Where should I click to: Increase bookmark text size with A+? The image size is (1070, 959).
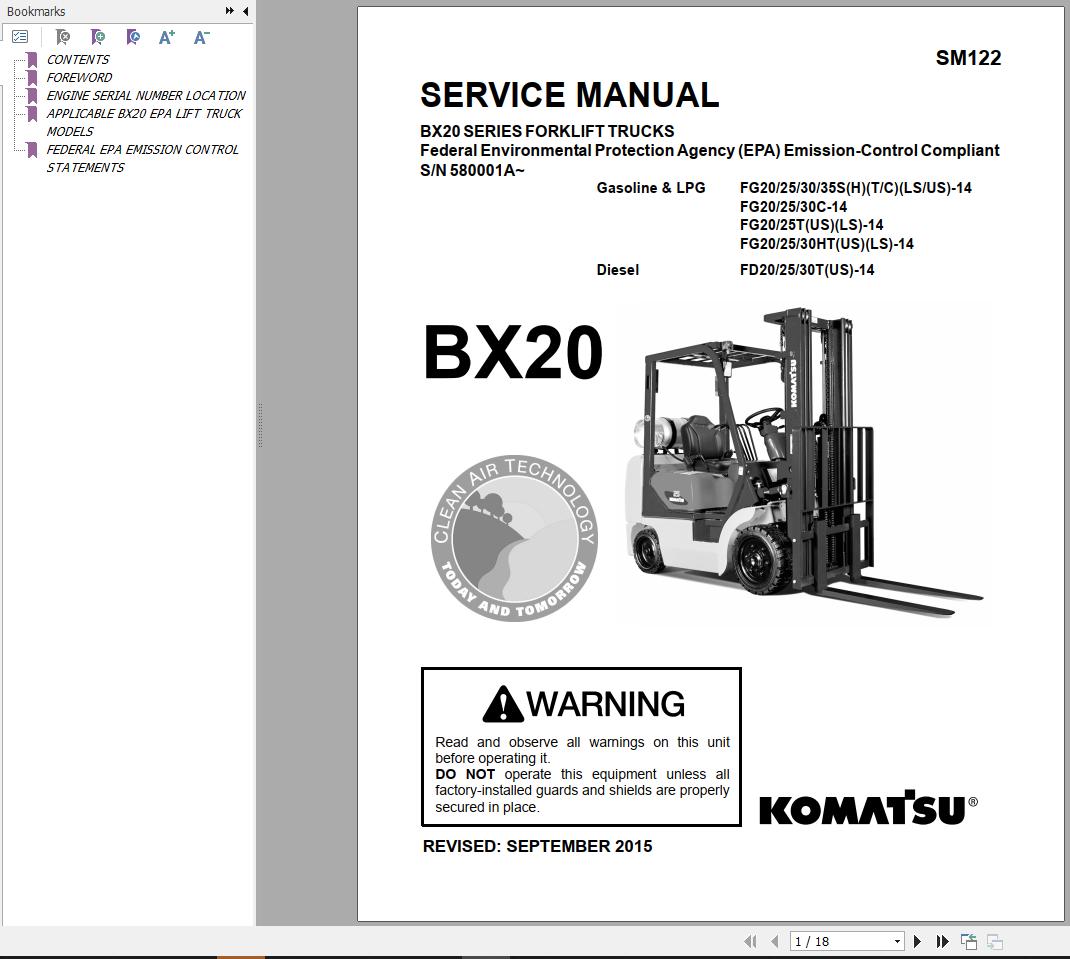point(167,37)
